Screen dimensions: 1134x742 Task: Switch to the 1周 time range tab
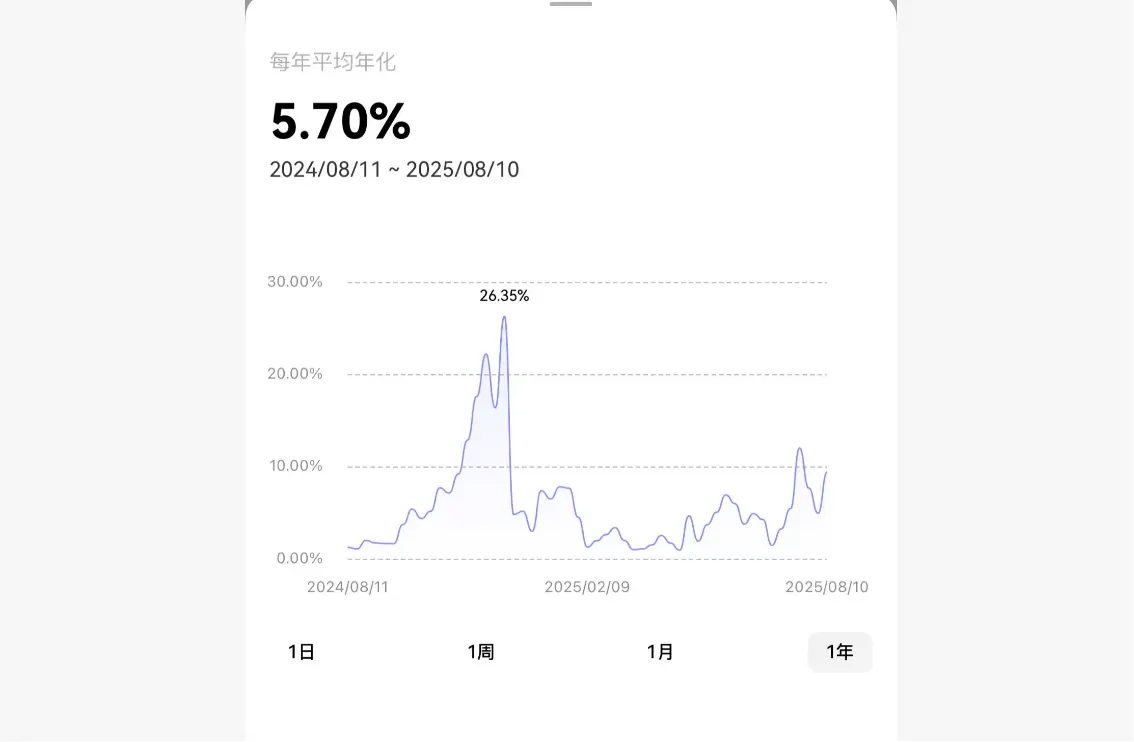[x=482, y=651]
